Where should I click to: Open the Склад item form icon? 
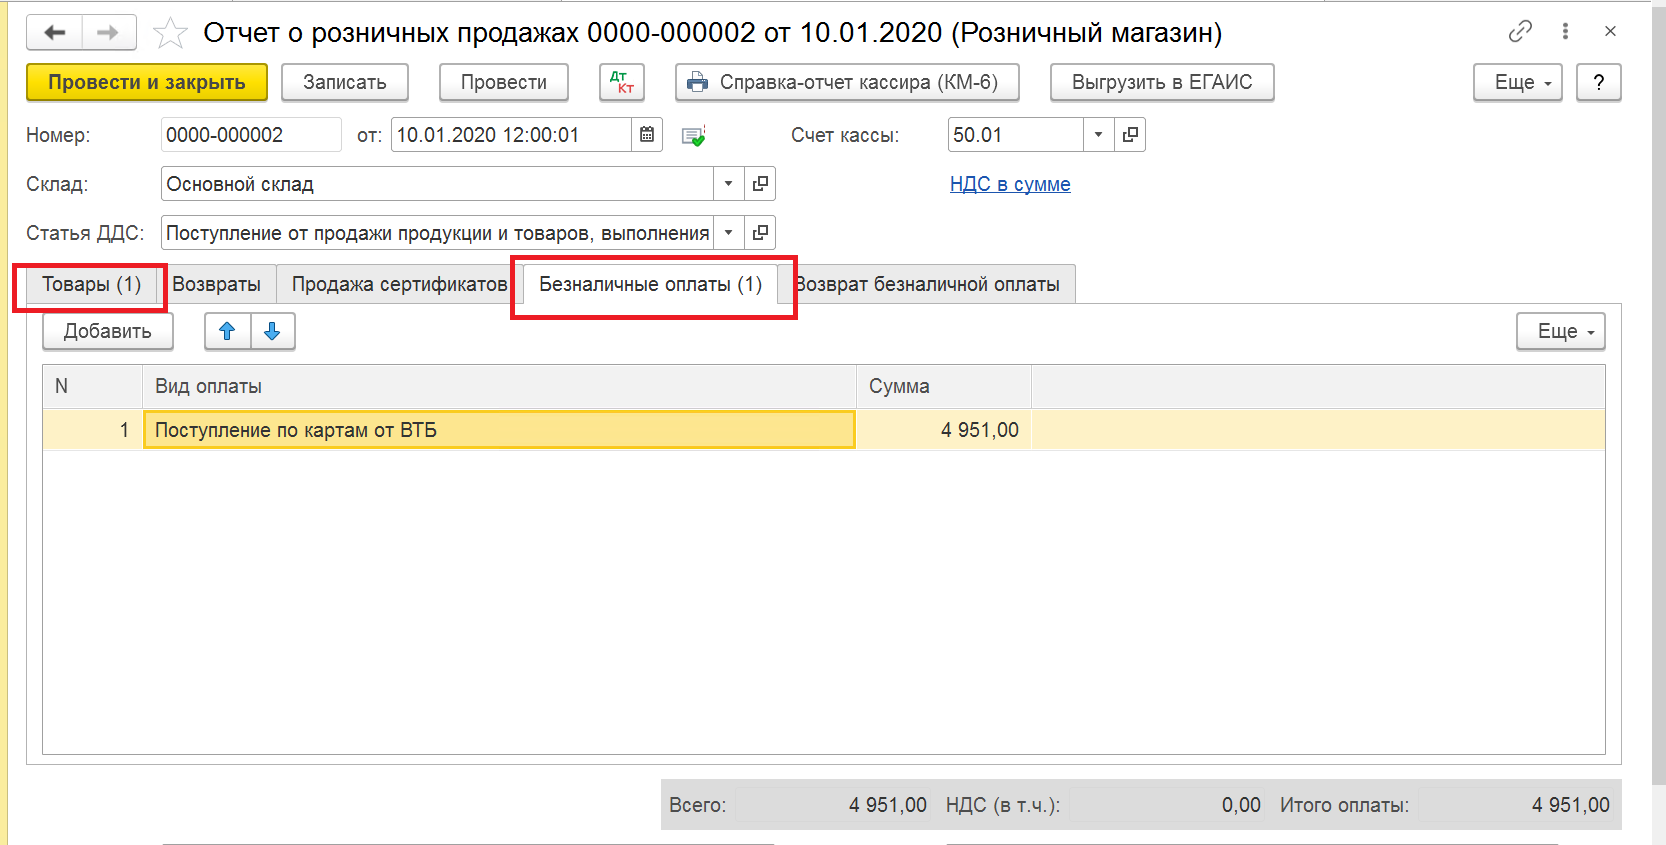pos(760,184)
